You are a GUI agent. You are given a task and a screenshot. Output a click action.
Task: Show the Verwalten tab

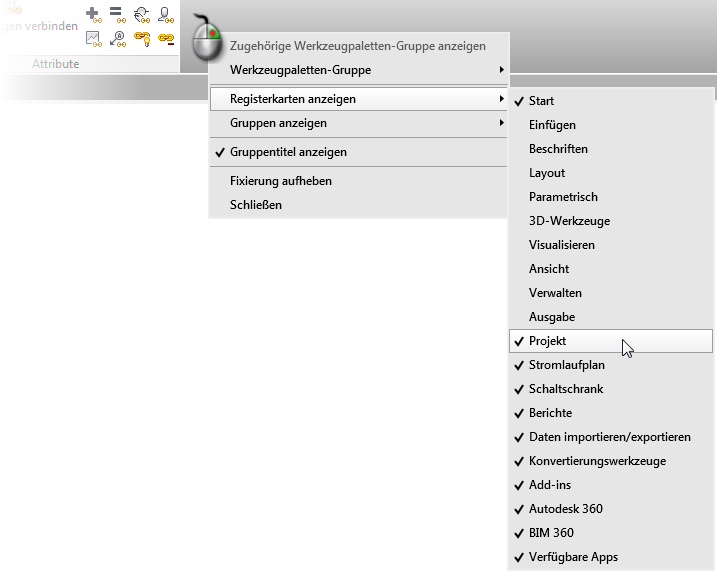(x=611, y=293)
